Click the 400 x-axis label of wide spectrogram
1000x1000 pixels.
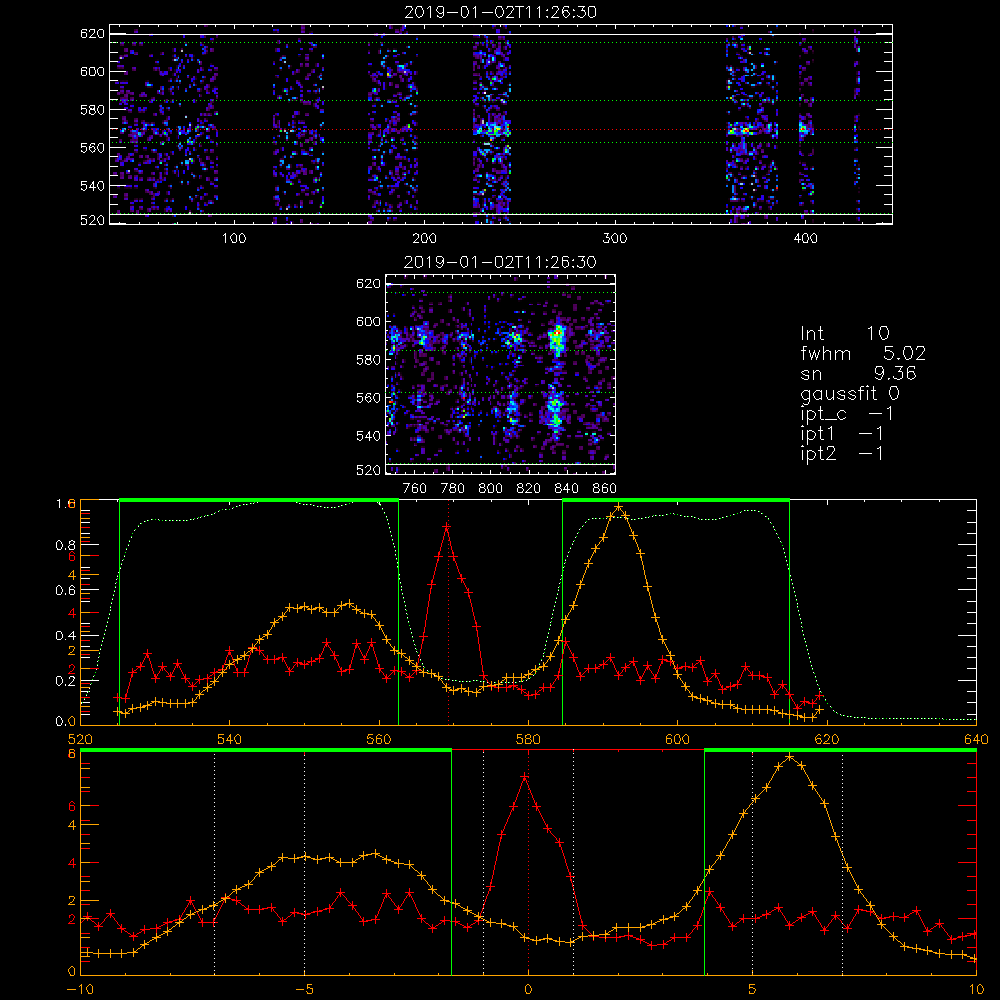pos(805,239)
